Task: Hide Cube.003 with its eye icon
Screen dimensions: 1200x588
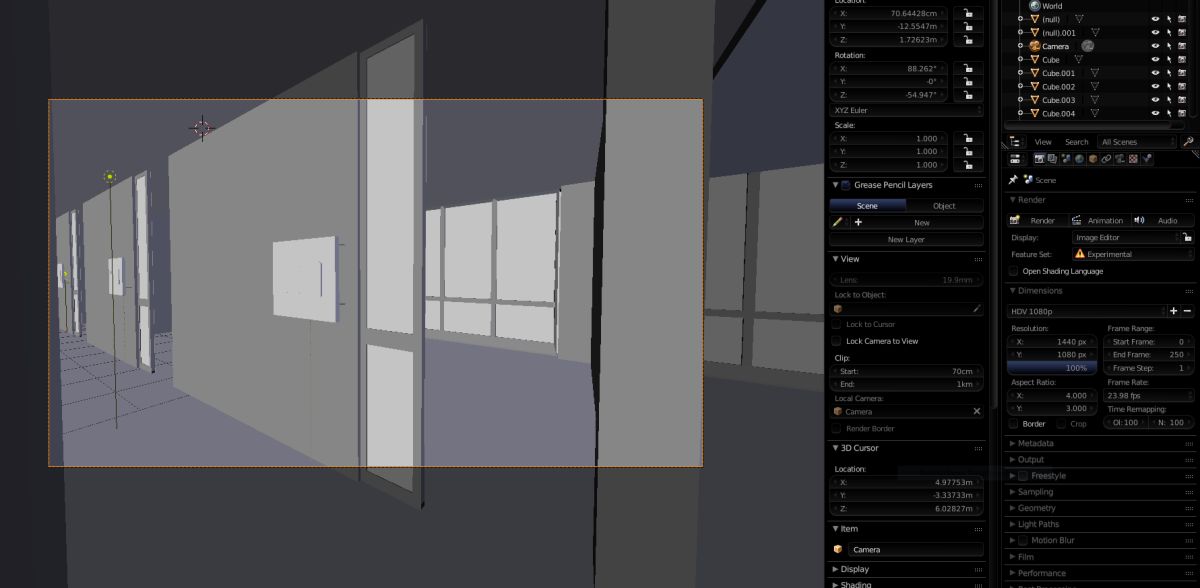Action: click(1155, 100)
